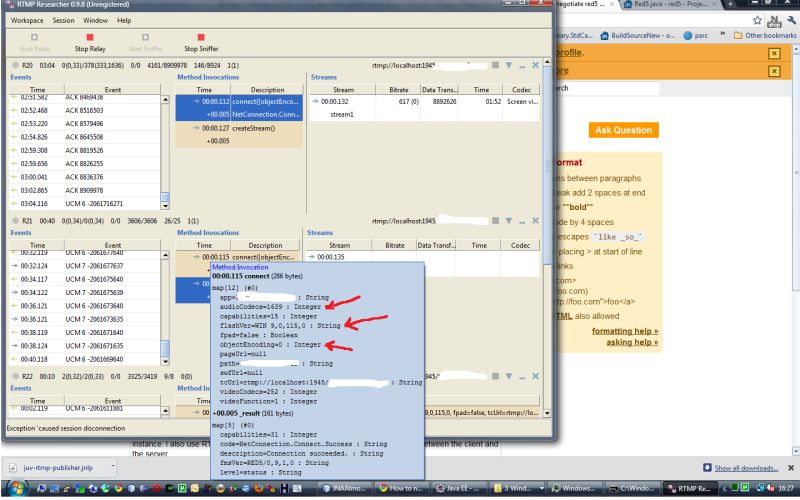
Task: Click the R20 session status circle
Action: pos(15,65)
